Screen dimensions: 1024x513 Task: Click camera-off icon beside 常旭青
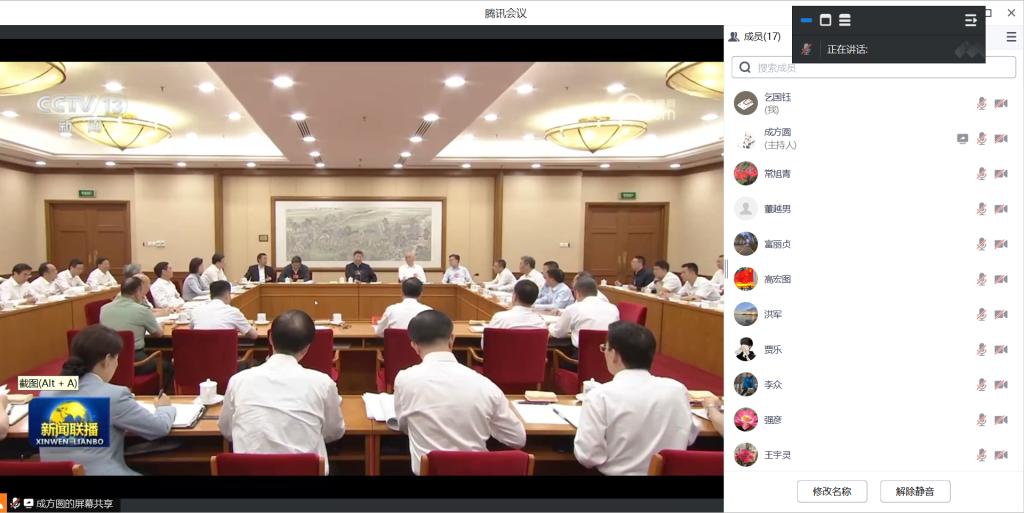[x=1000, y=174]
